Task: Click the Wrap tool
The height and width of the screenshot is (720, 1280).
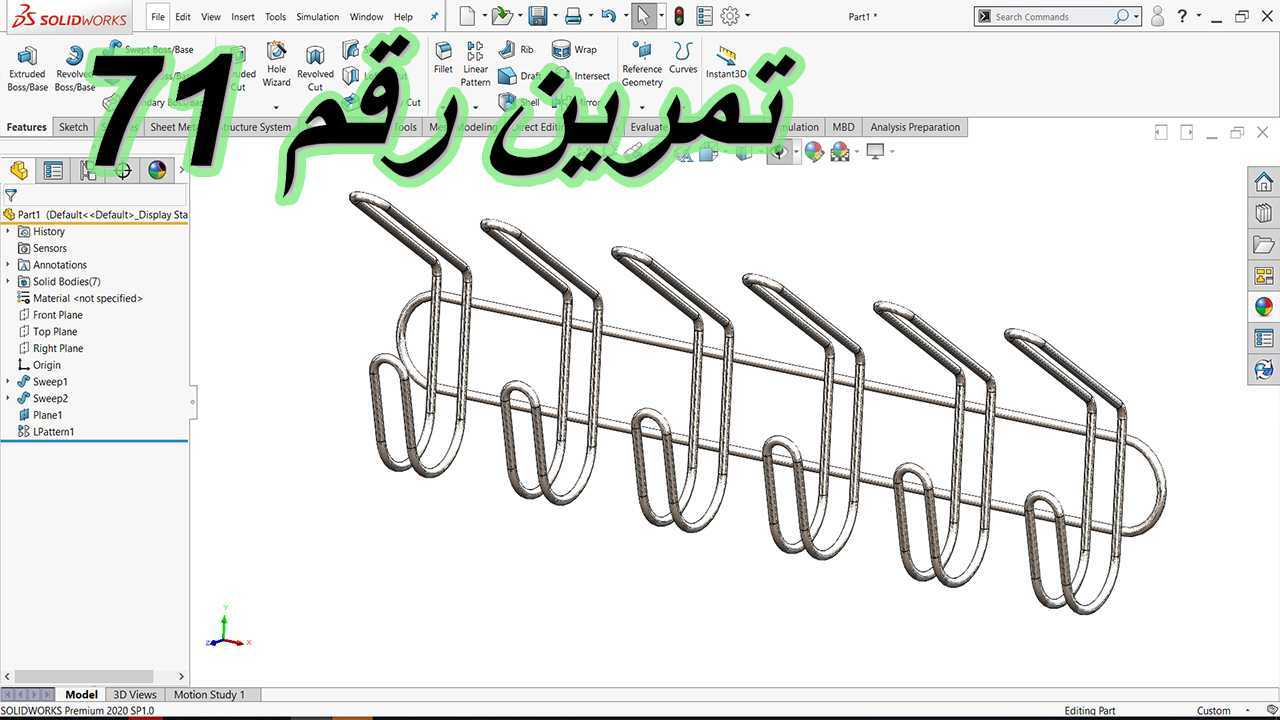Action: tap(574, 49)
